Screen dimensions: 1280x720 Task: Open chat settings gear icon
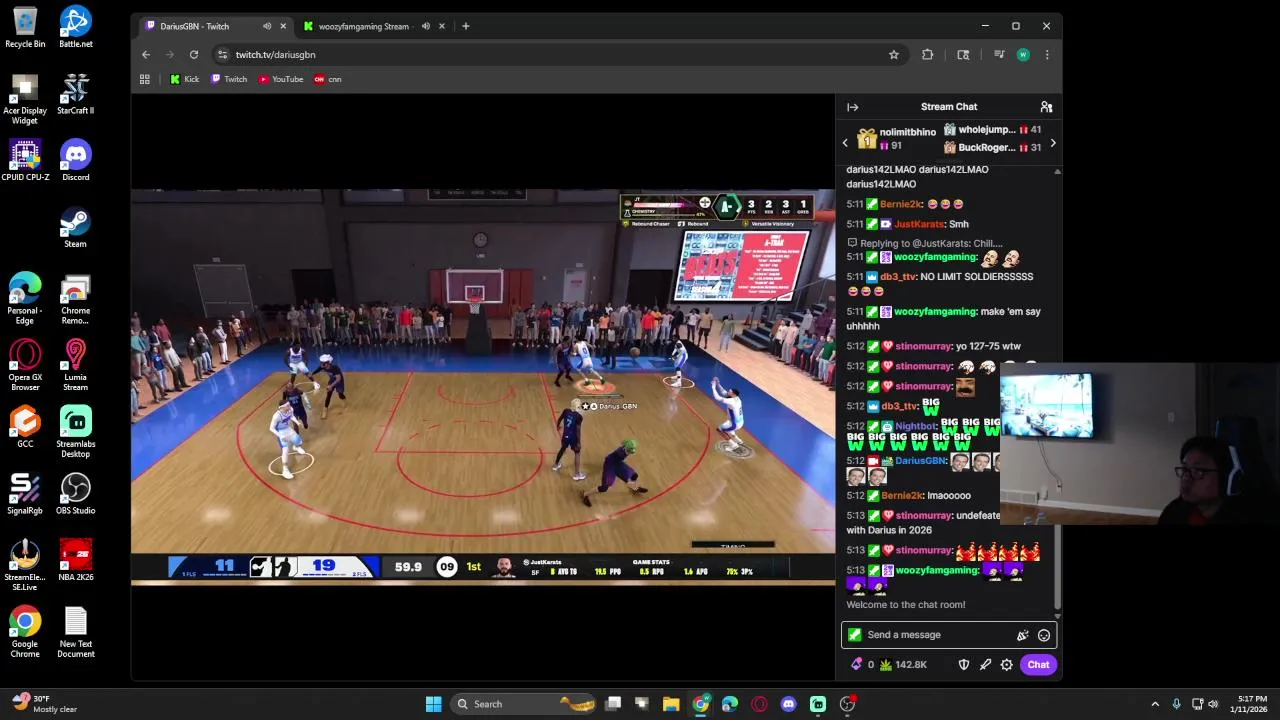[x=1007, y=665]
